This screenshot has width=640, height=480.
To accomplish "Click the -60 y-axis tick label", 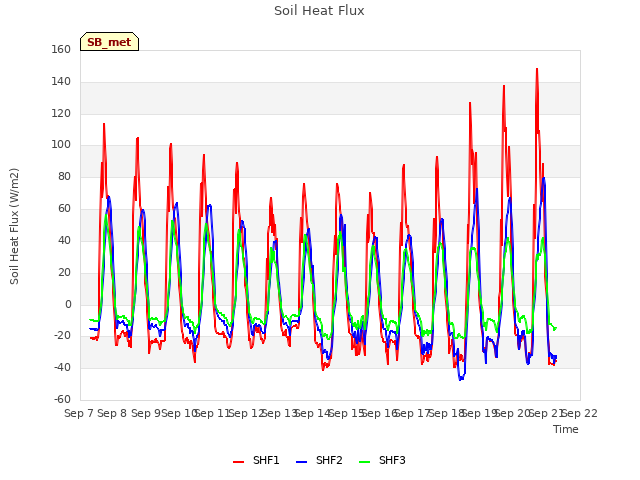I will [x=62, y=399].
